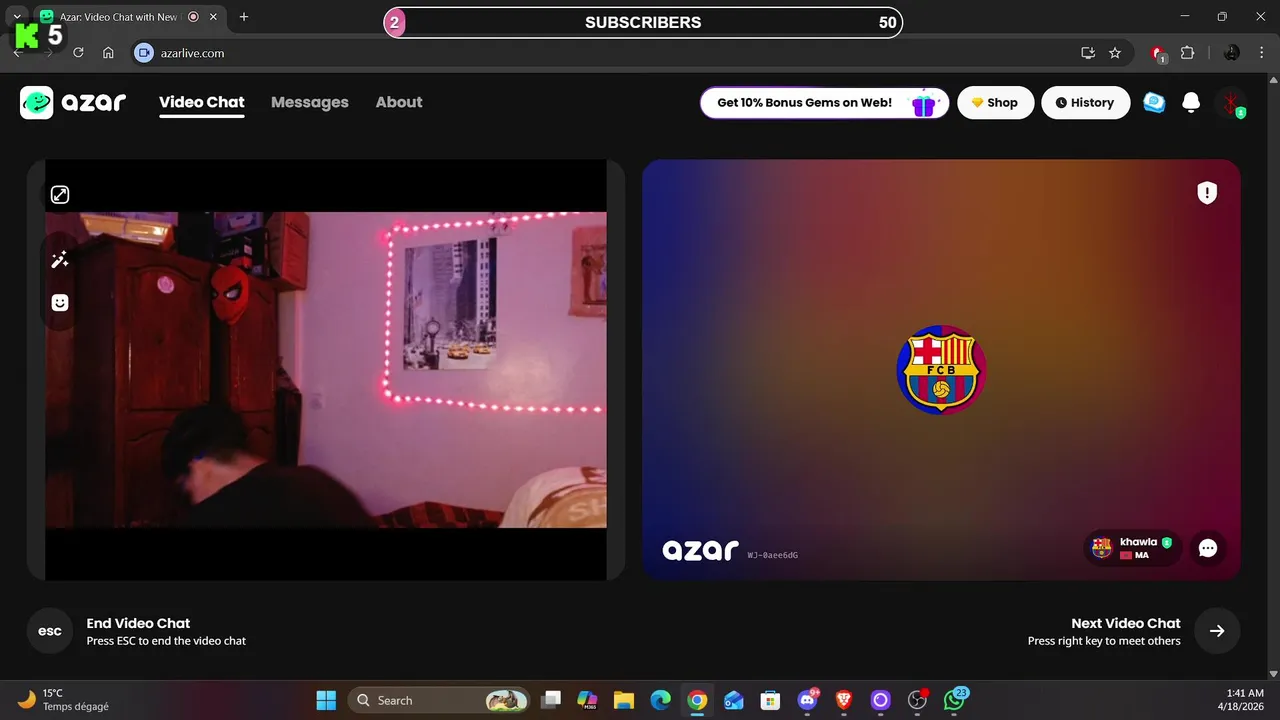The width and height of the screenshot is (1280, 720).
Task: Click the purple gift box icon
Action: coord(923,102)
